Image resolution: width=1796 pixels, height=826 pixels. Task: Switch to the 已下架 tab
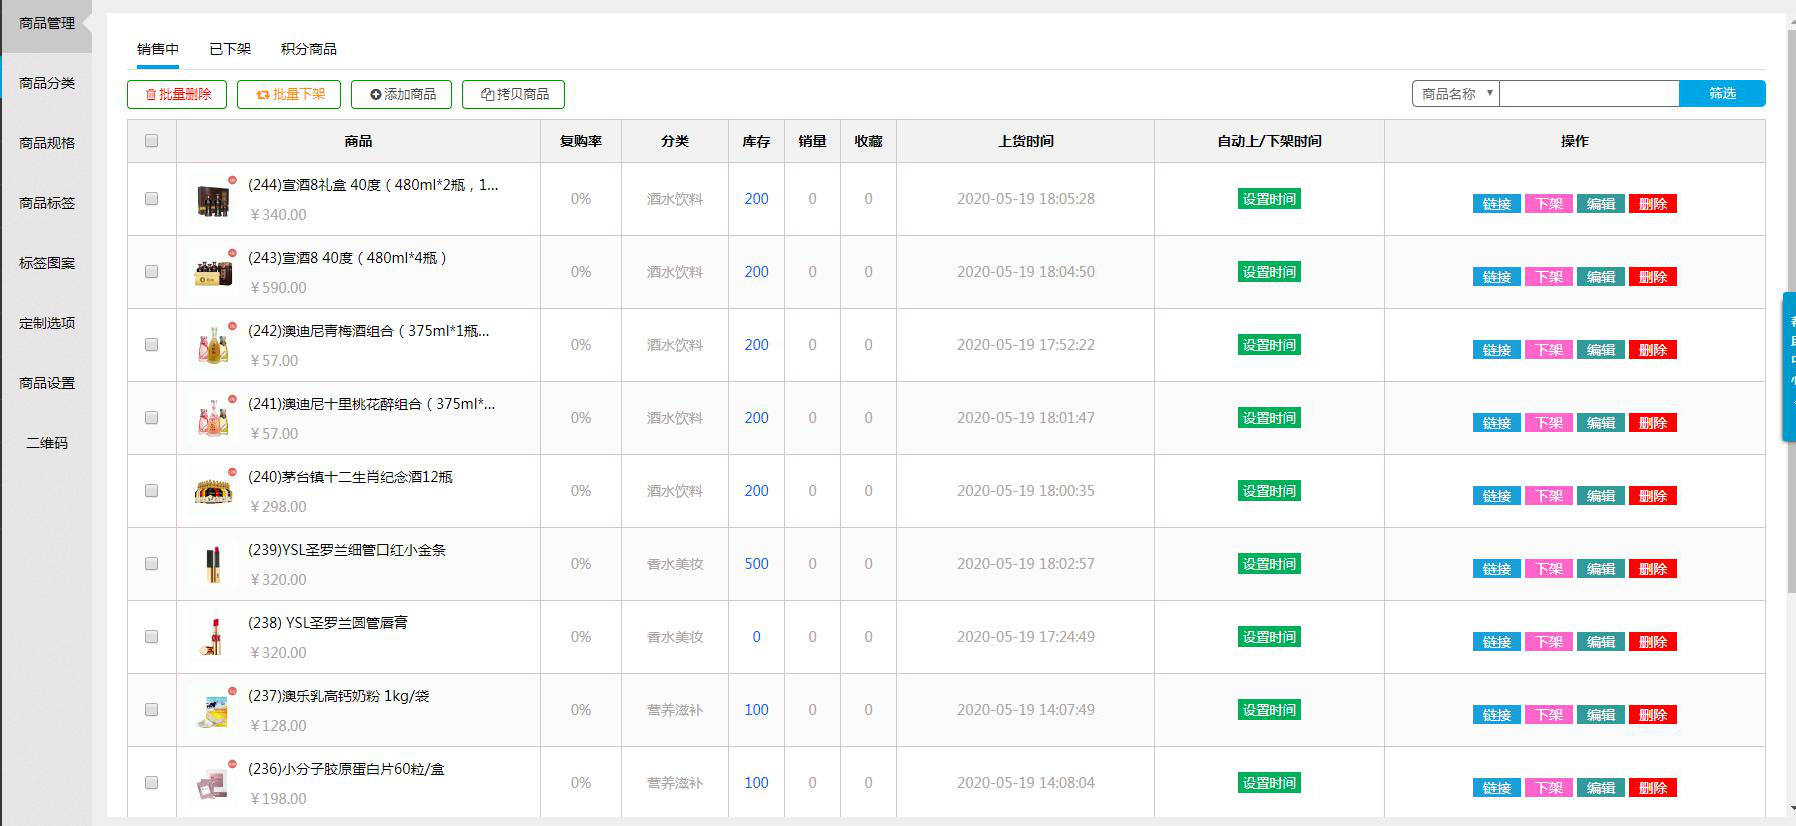[x=230, y=49]
